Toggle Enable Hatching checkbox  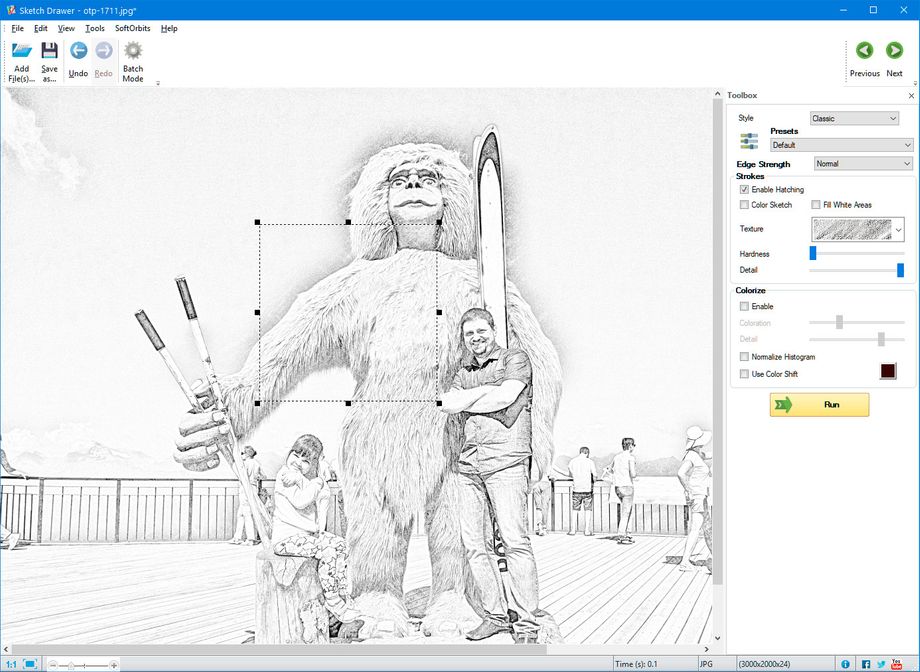744,190
